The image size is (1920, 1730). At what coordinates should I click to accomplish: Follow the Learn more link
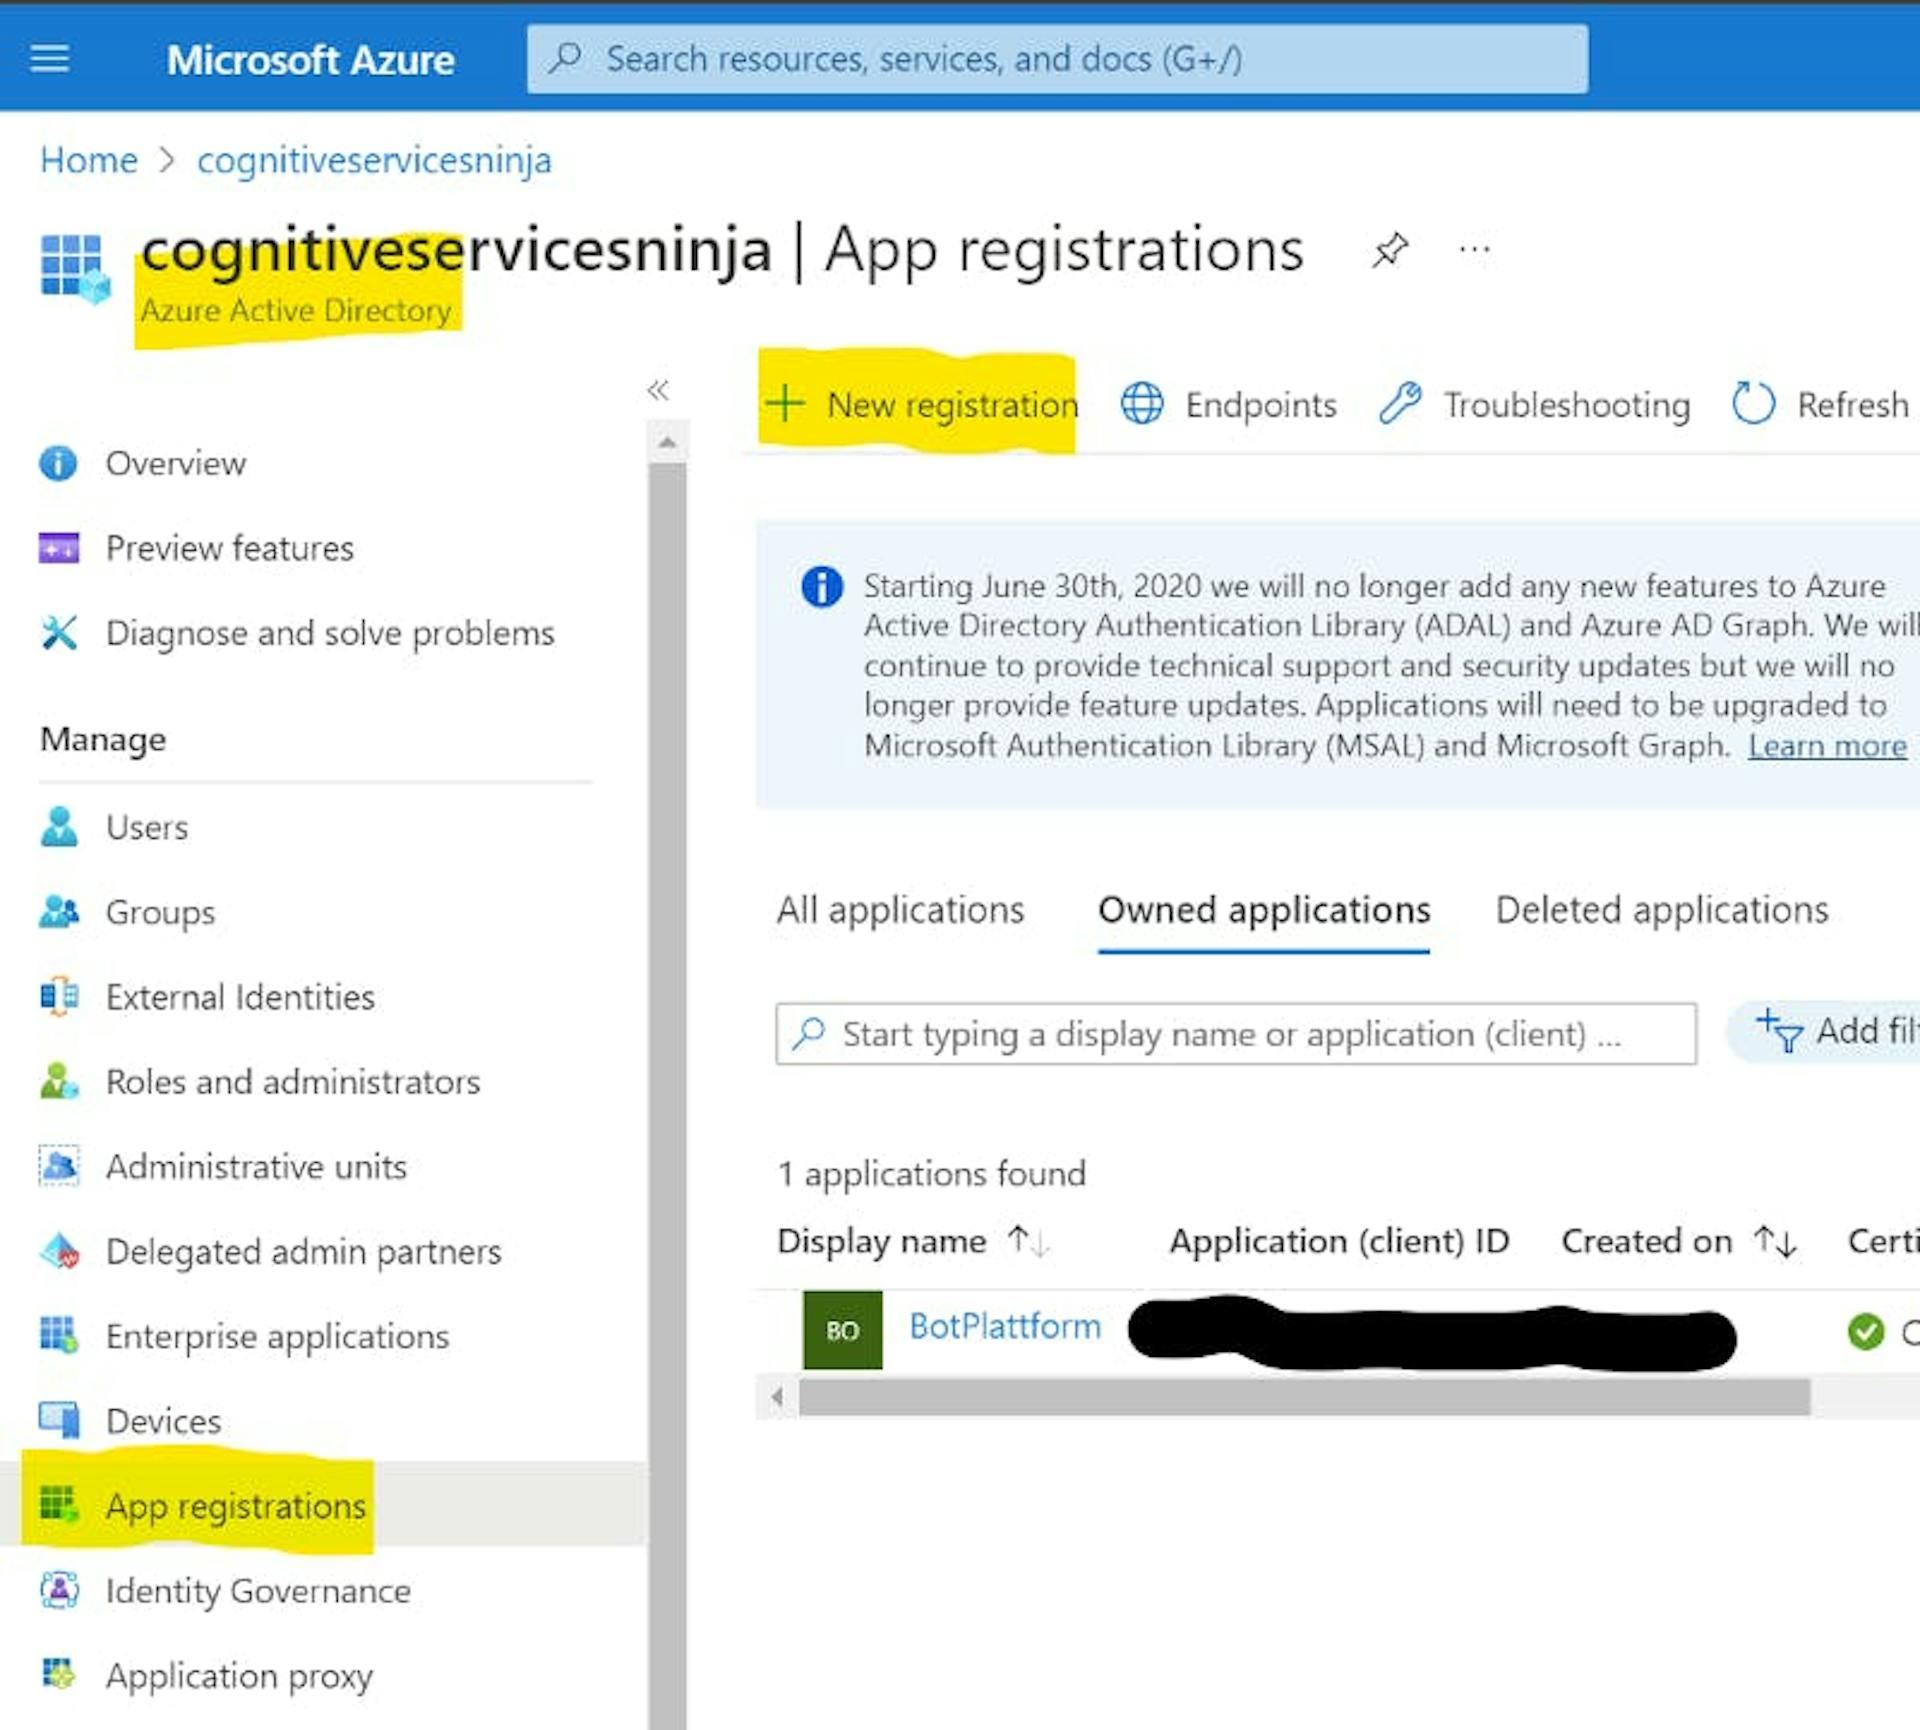[1827, 746]
